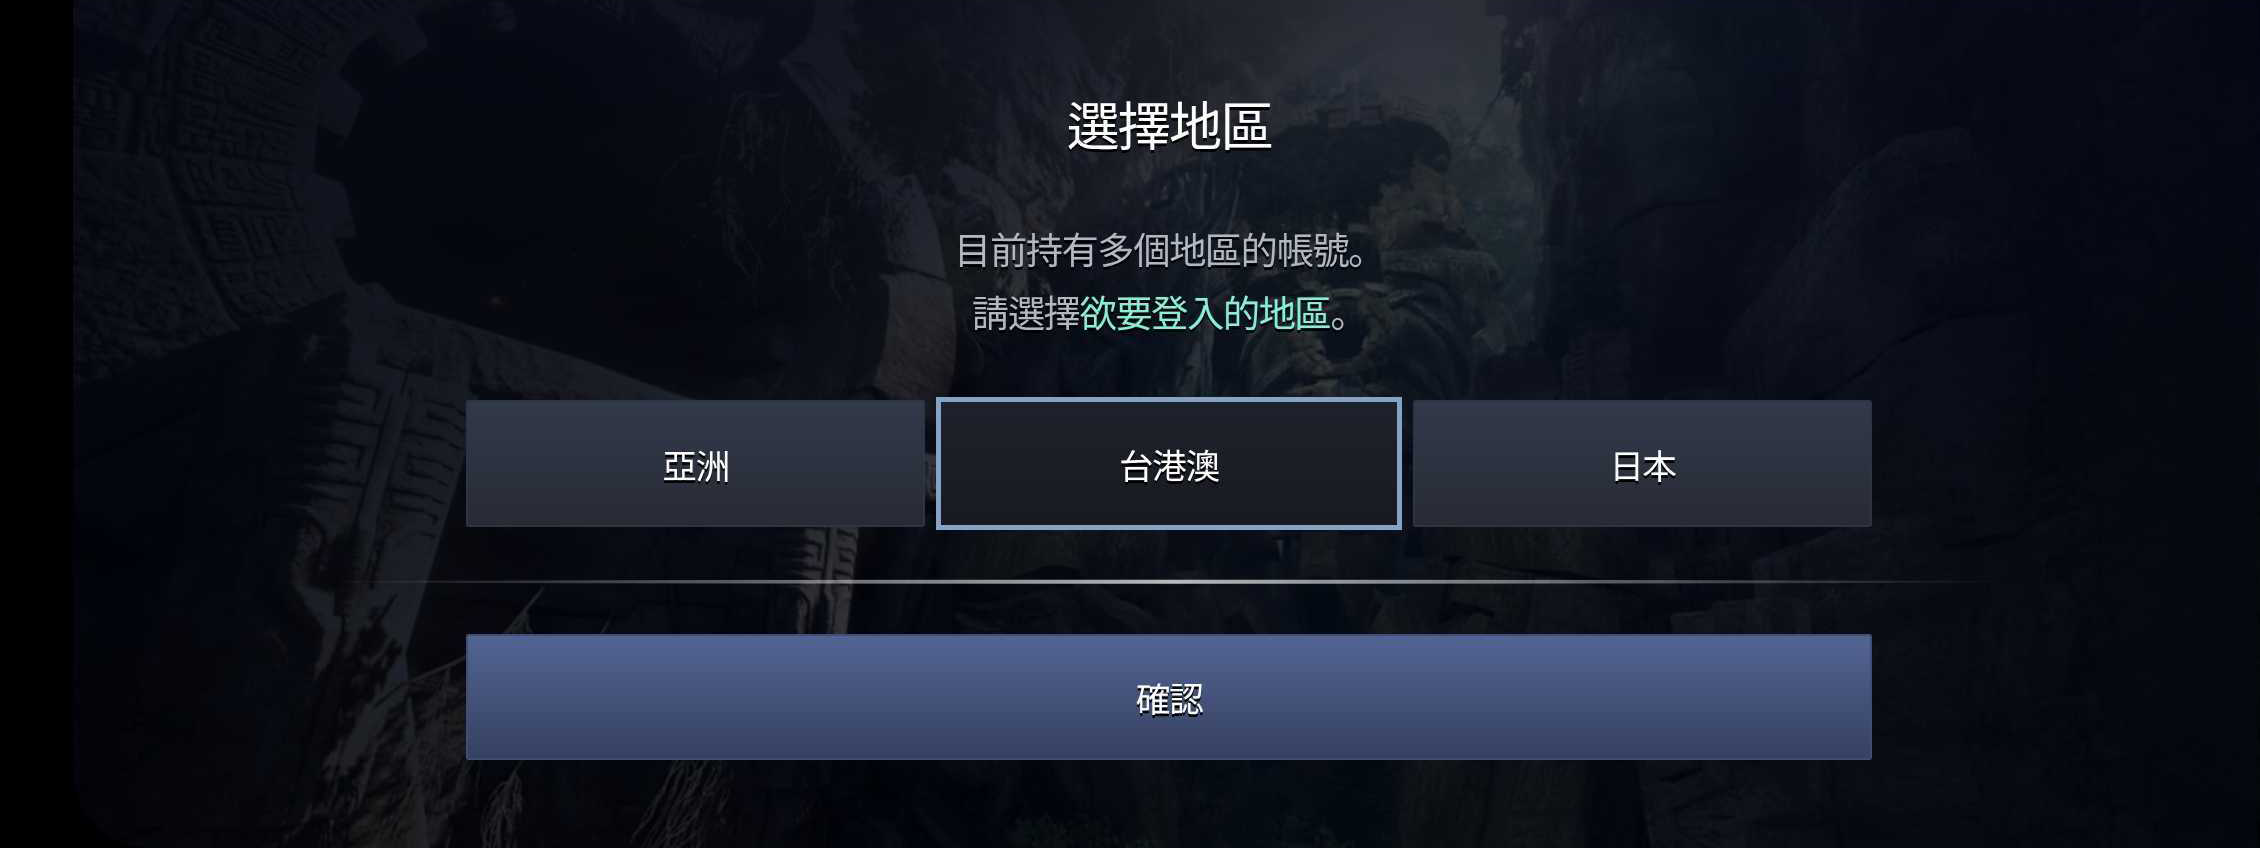Viewport: 2260px width, 848px height.
Task: Confirm selection with the 確認 button
Action: (x=1168, y=697)
